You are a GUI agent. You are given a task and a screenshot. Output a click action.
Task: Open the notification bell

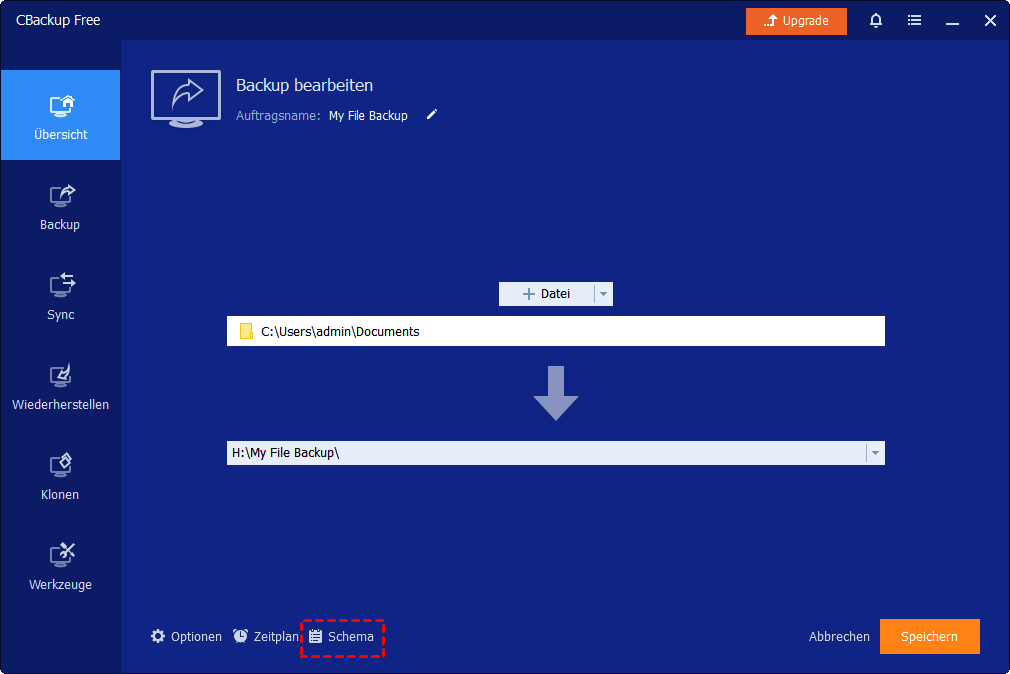(x=876, y=21)
